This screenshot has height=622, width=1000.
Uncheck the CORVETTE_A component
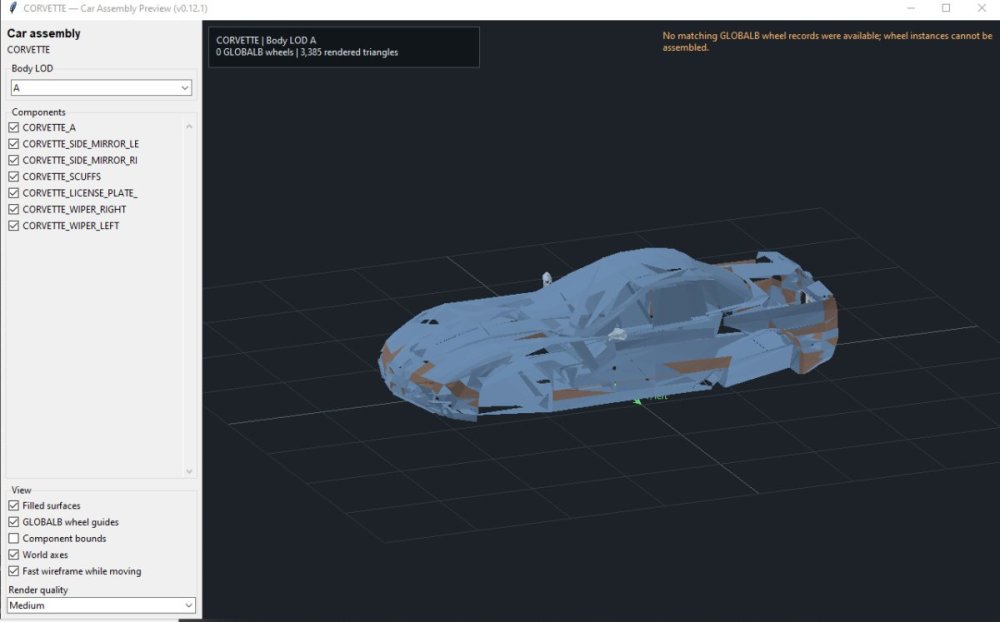click(13, 128)
